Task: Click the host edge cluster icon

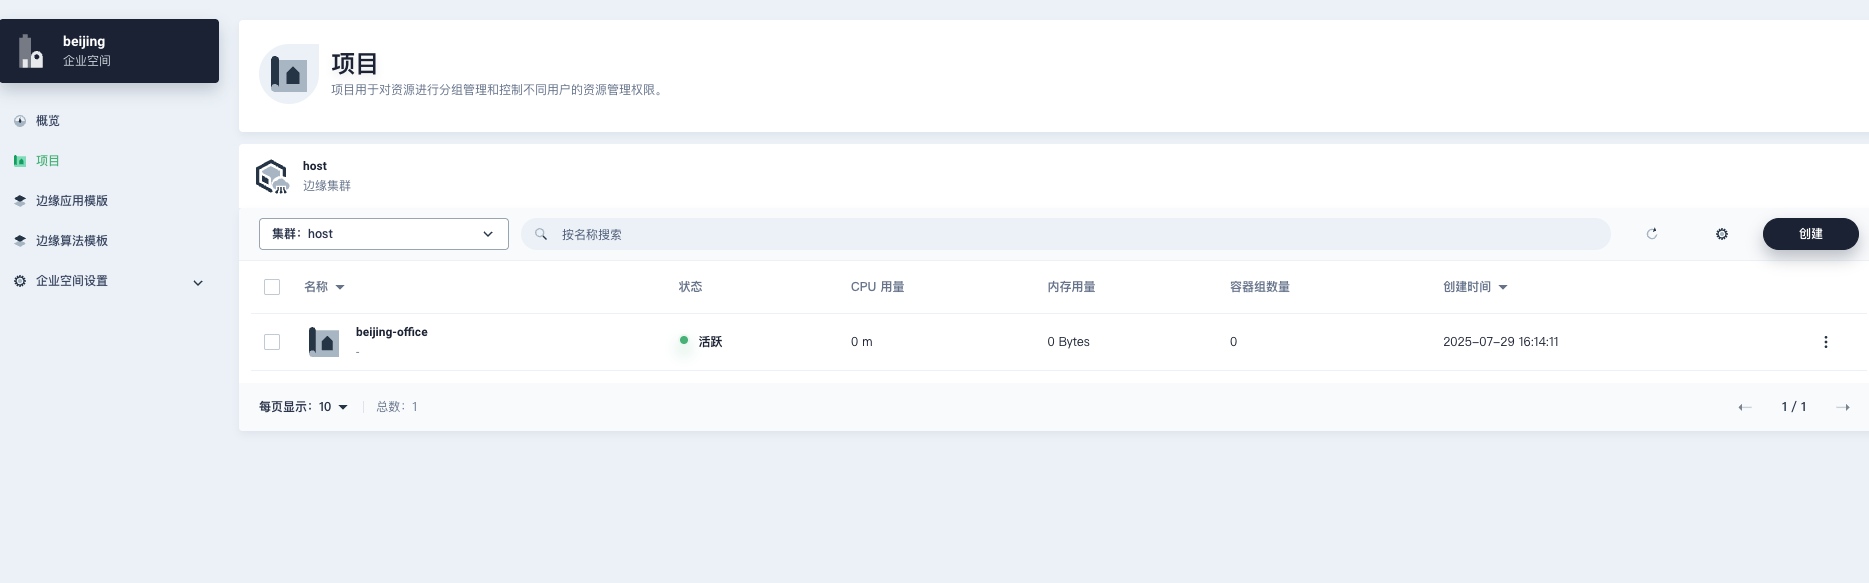Action: tap(272, 176)
